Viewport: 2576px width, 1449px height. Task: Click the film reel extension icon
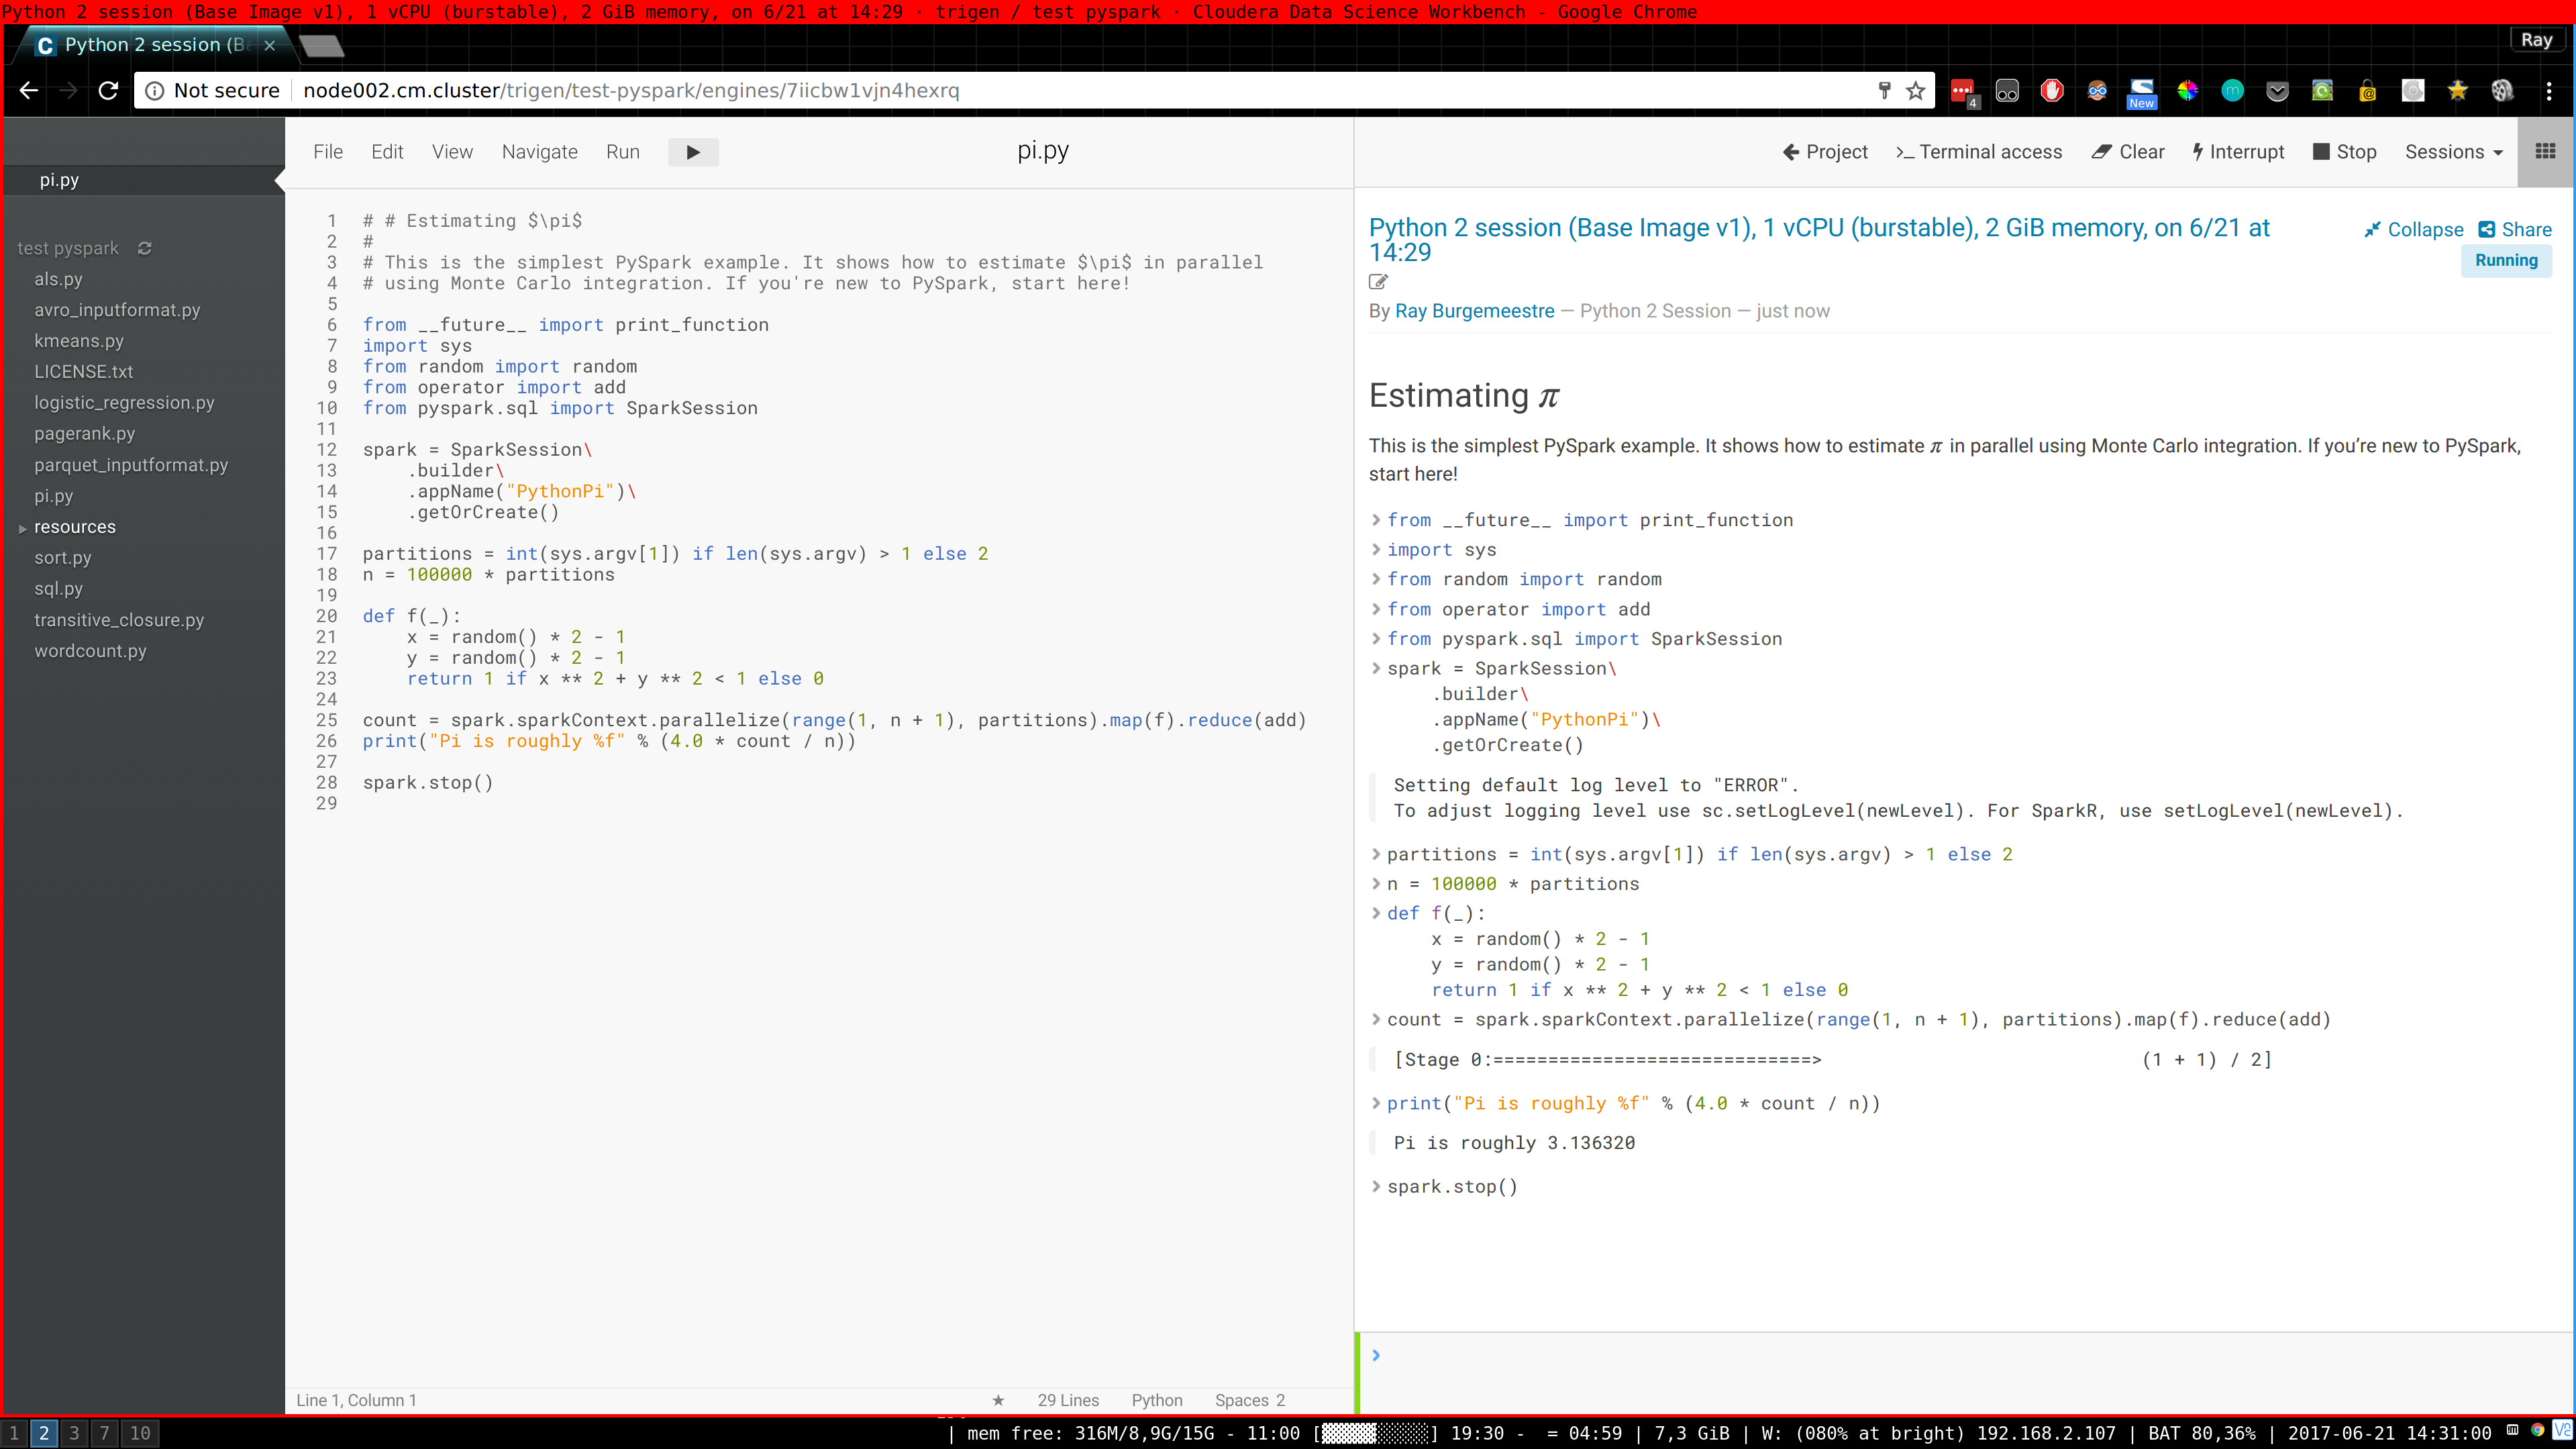pyautogui.click(x=2502, y=91)
